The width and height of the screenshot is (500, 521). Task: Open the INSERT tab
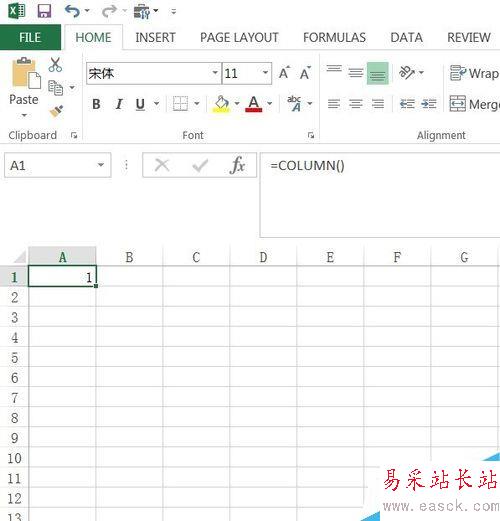click(x=155, y=37)
